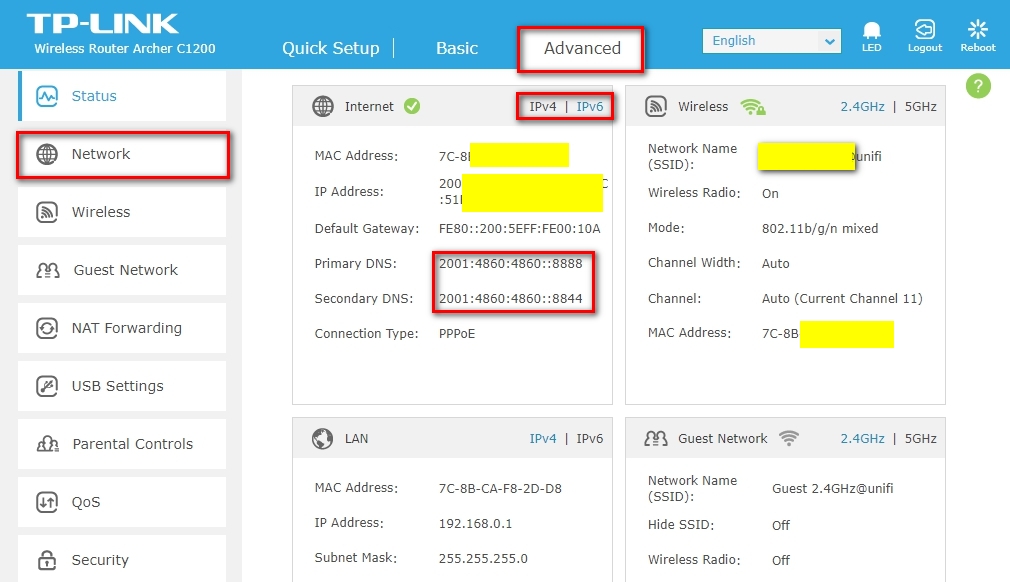Click LAN MAC Address 7C-8B-CA-F8-2D-D8
This screenshot has height=582, width=1010.
(500, 489)
